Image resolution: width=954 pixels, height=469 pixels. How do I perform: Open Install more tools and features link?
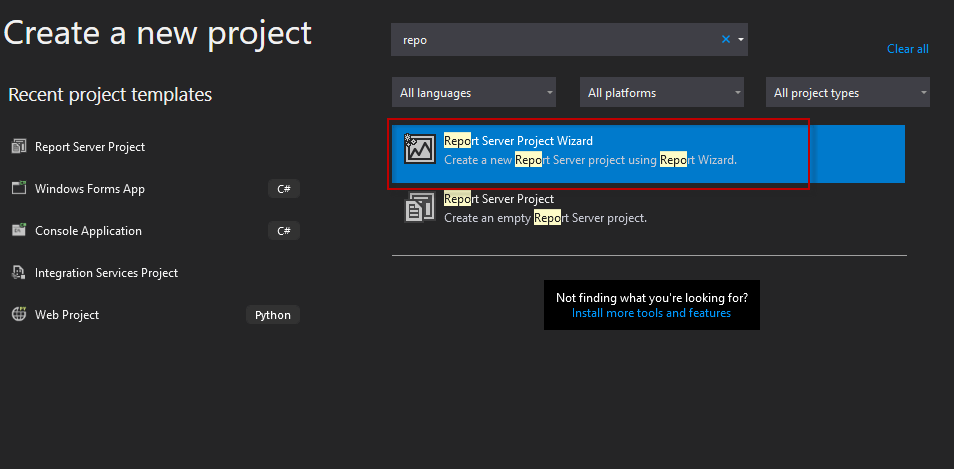point(651,313)
